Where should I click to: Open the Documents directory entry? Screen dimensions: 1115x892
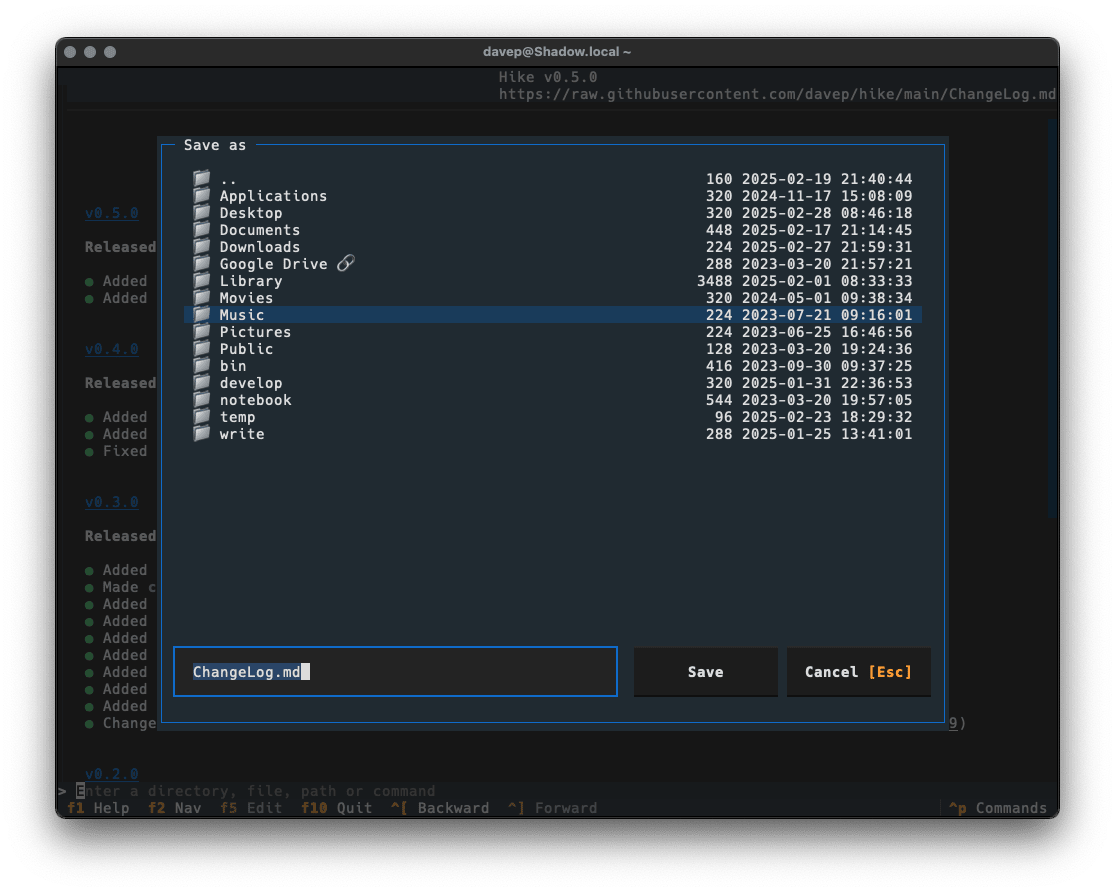tap(260, 230)
